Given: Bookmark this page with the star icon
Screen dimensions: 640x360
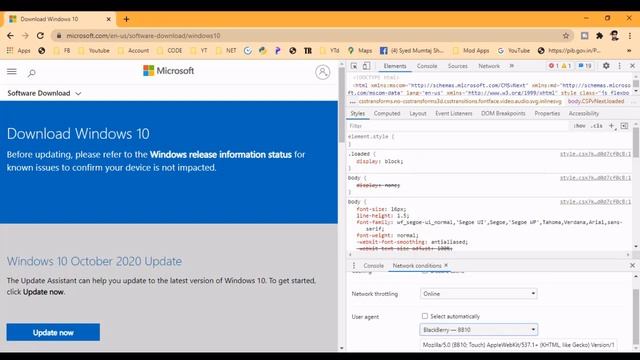Looking at the screenshot, I should tap(566, 36).
